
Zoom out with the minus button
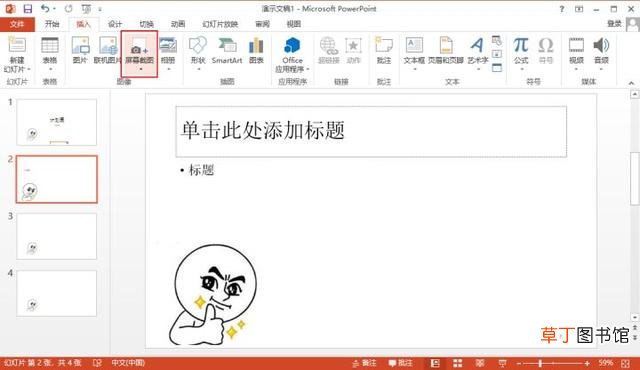[x=519, y=363]
